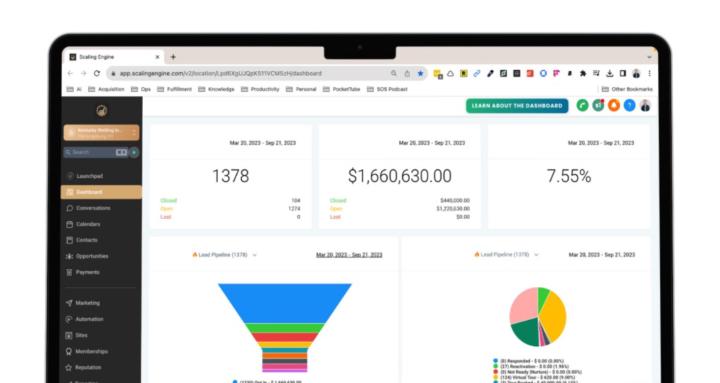Expand the account location switcher
The height and width of the screenshot is (383, 720).
click(101, 133)
